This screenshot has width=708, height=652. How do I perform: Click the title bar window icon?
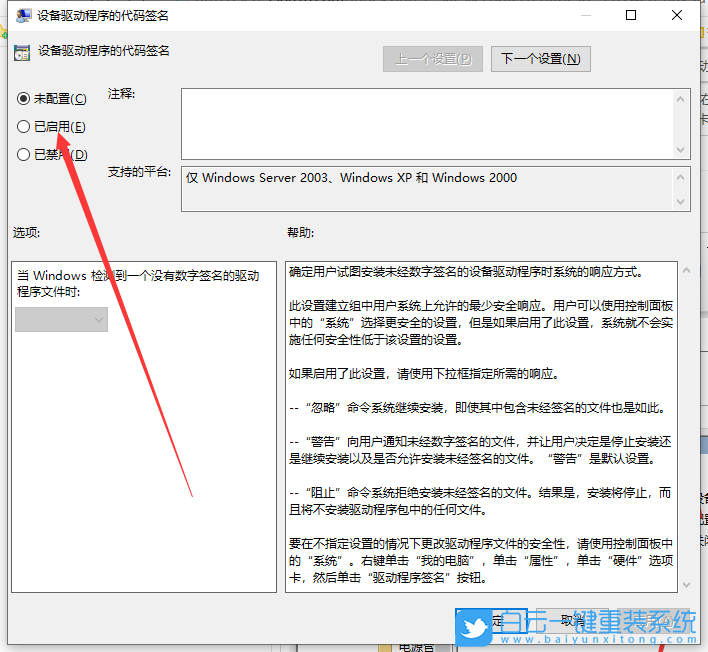click(x=23, y=15)
